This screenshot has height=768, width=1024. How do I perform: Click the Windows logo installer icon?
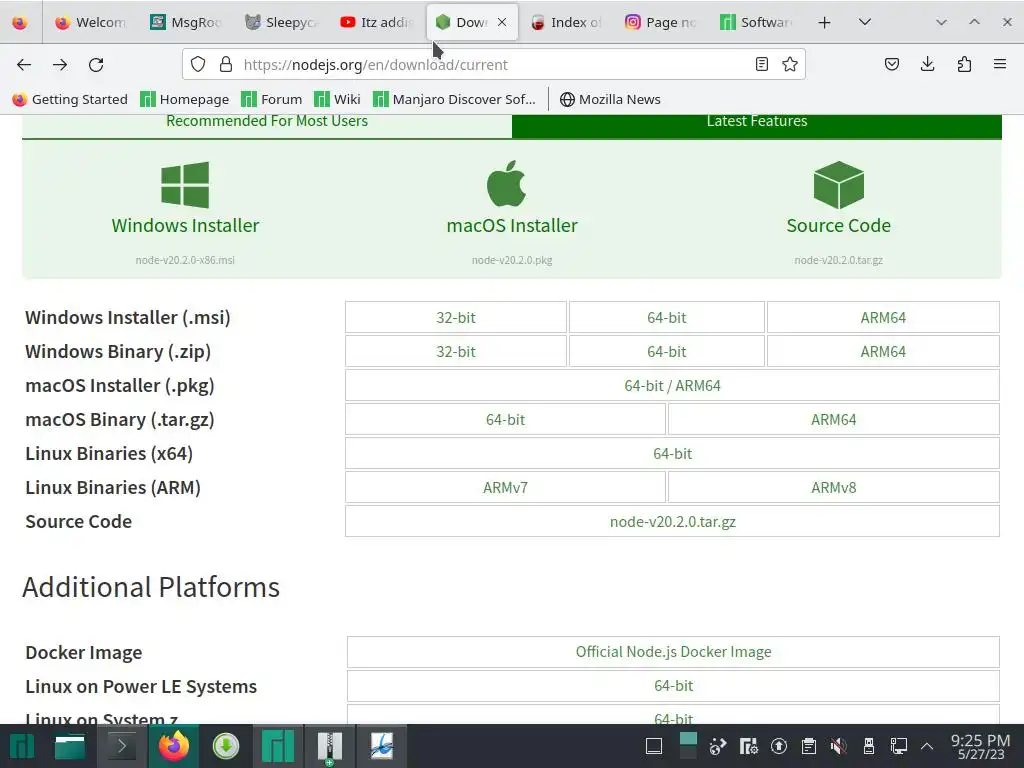[185, 185]
